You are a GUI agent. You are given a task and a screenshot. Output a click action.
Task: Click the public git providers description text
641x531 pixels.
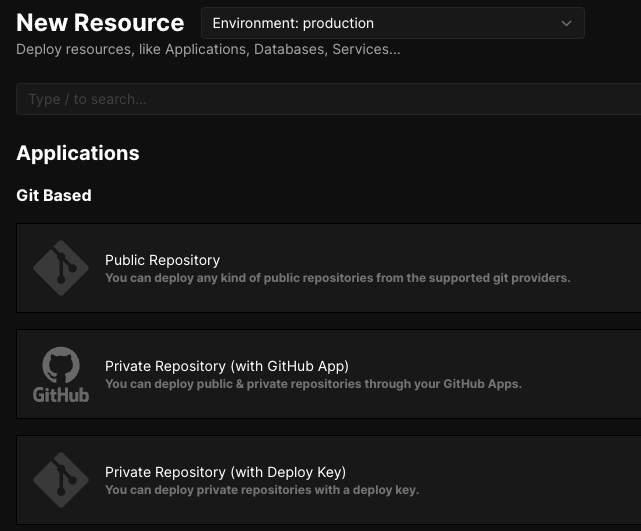(337, 278)
